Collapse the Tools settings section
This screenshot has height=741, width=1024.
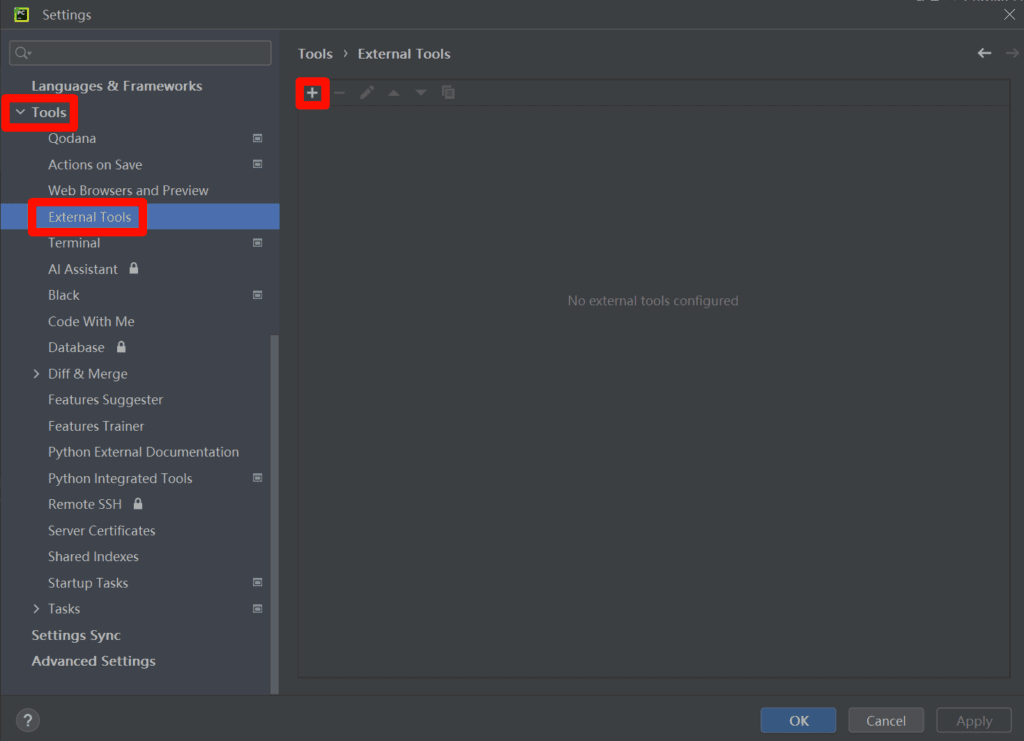click(20, 112)
